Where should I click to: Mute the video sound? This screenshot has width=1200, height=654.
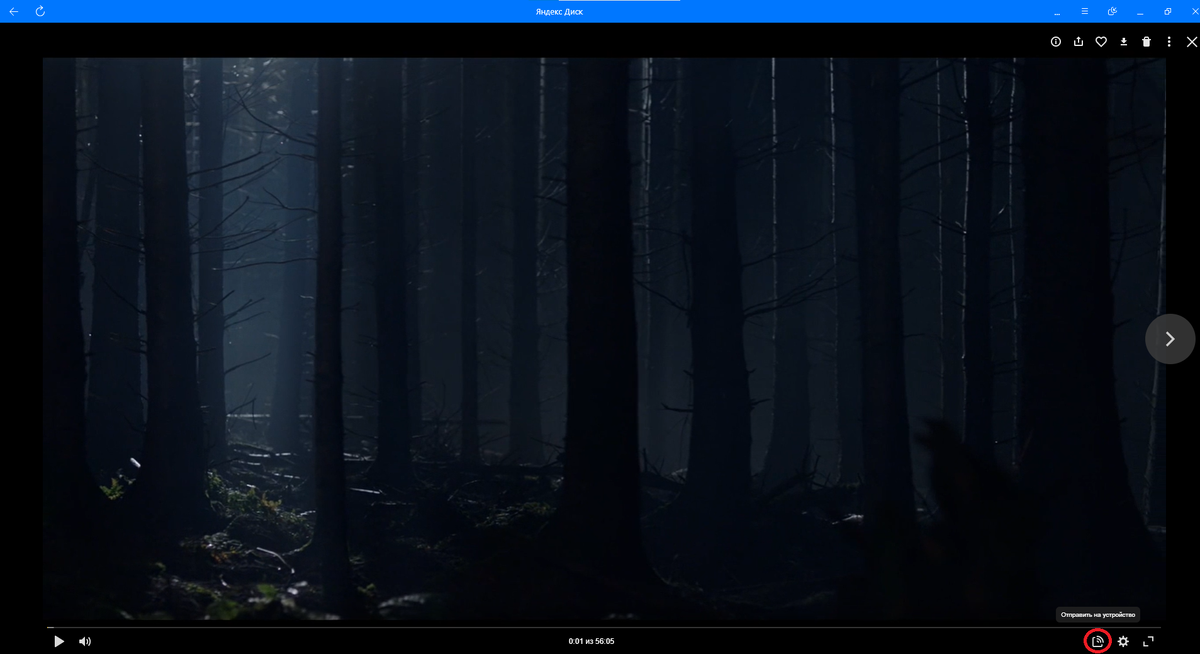(x=85, y=641)
